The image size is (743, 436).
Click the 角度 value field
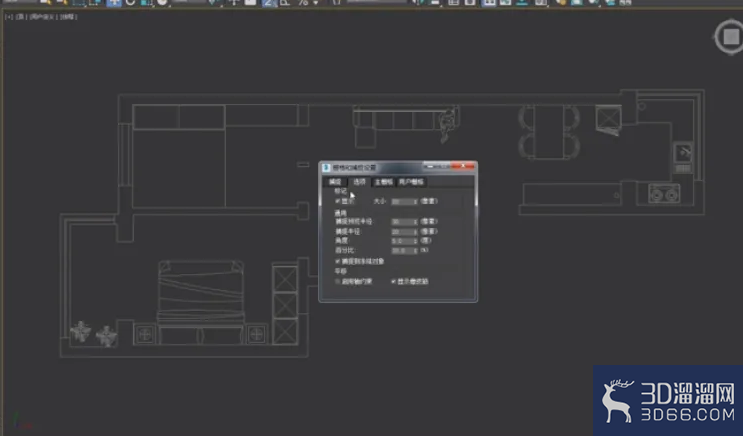tap(402, 241)
